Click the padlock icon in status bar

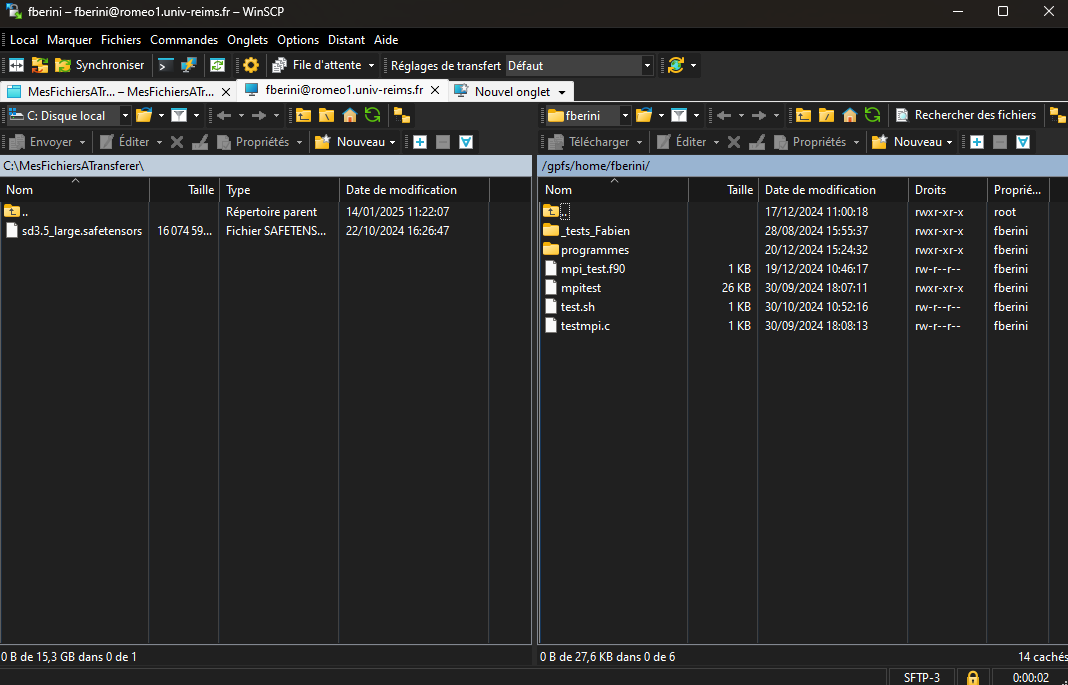click(973, 678)
